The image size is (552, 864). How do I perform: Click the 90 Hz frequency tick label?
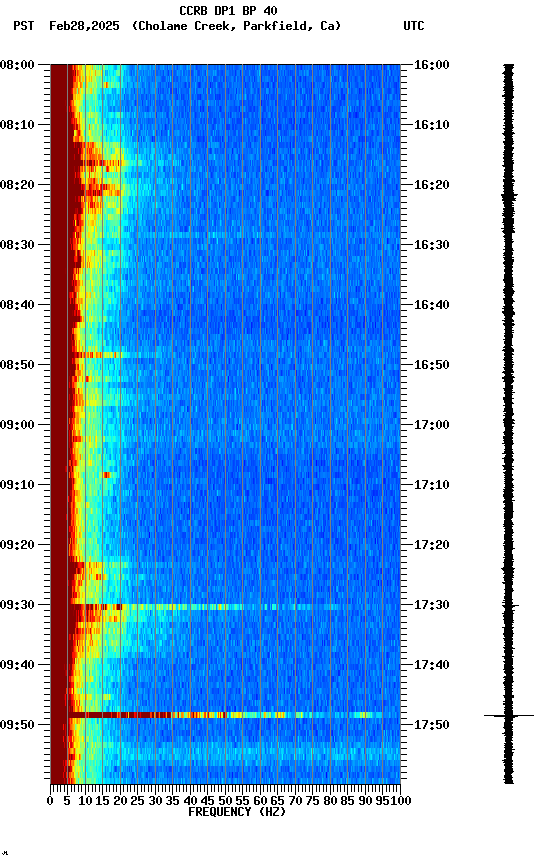(365, 801)
